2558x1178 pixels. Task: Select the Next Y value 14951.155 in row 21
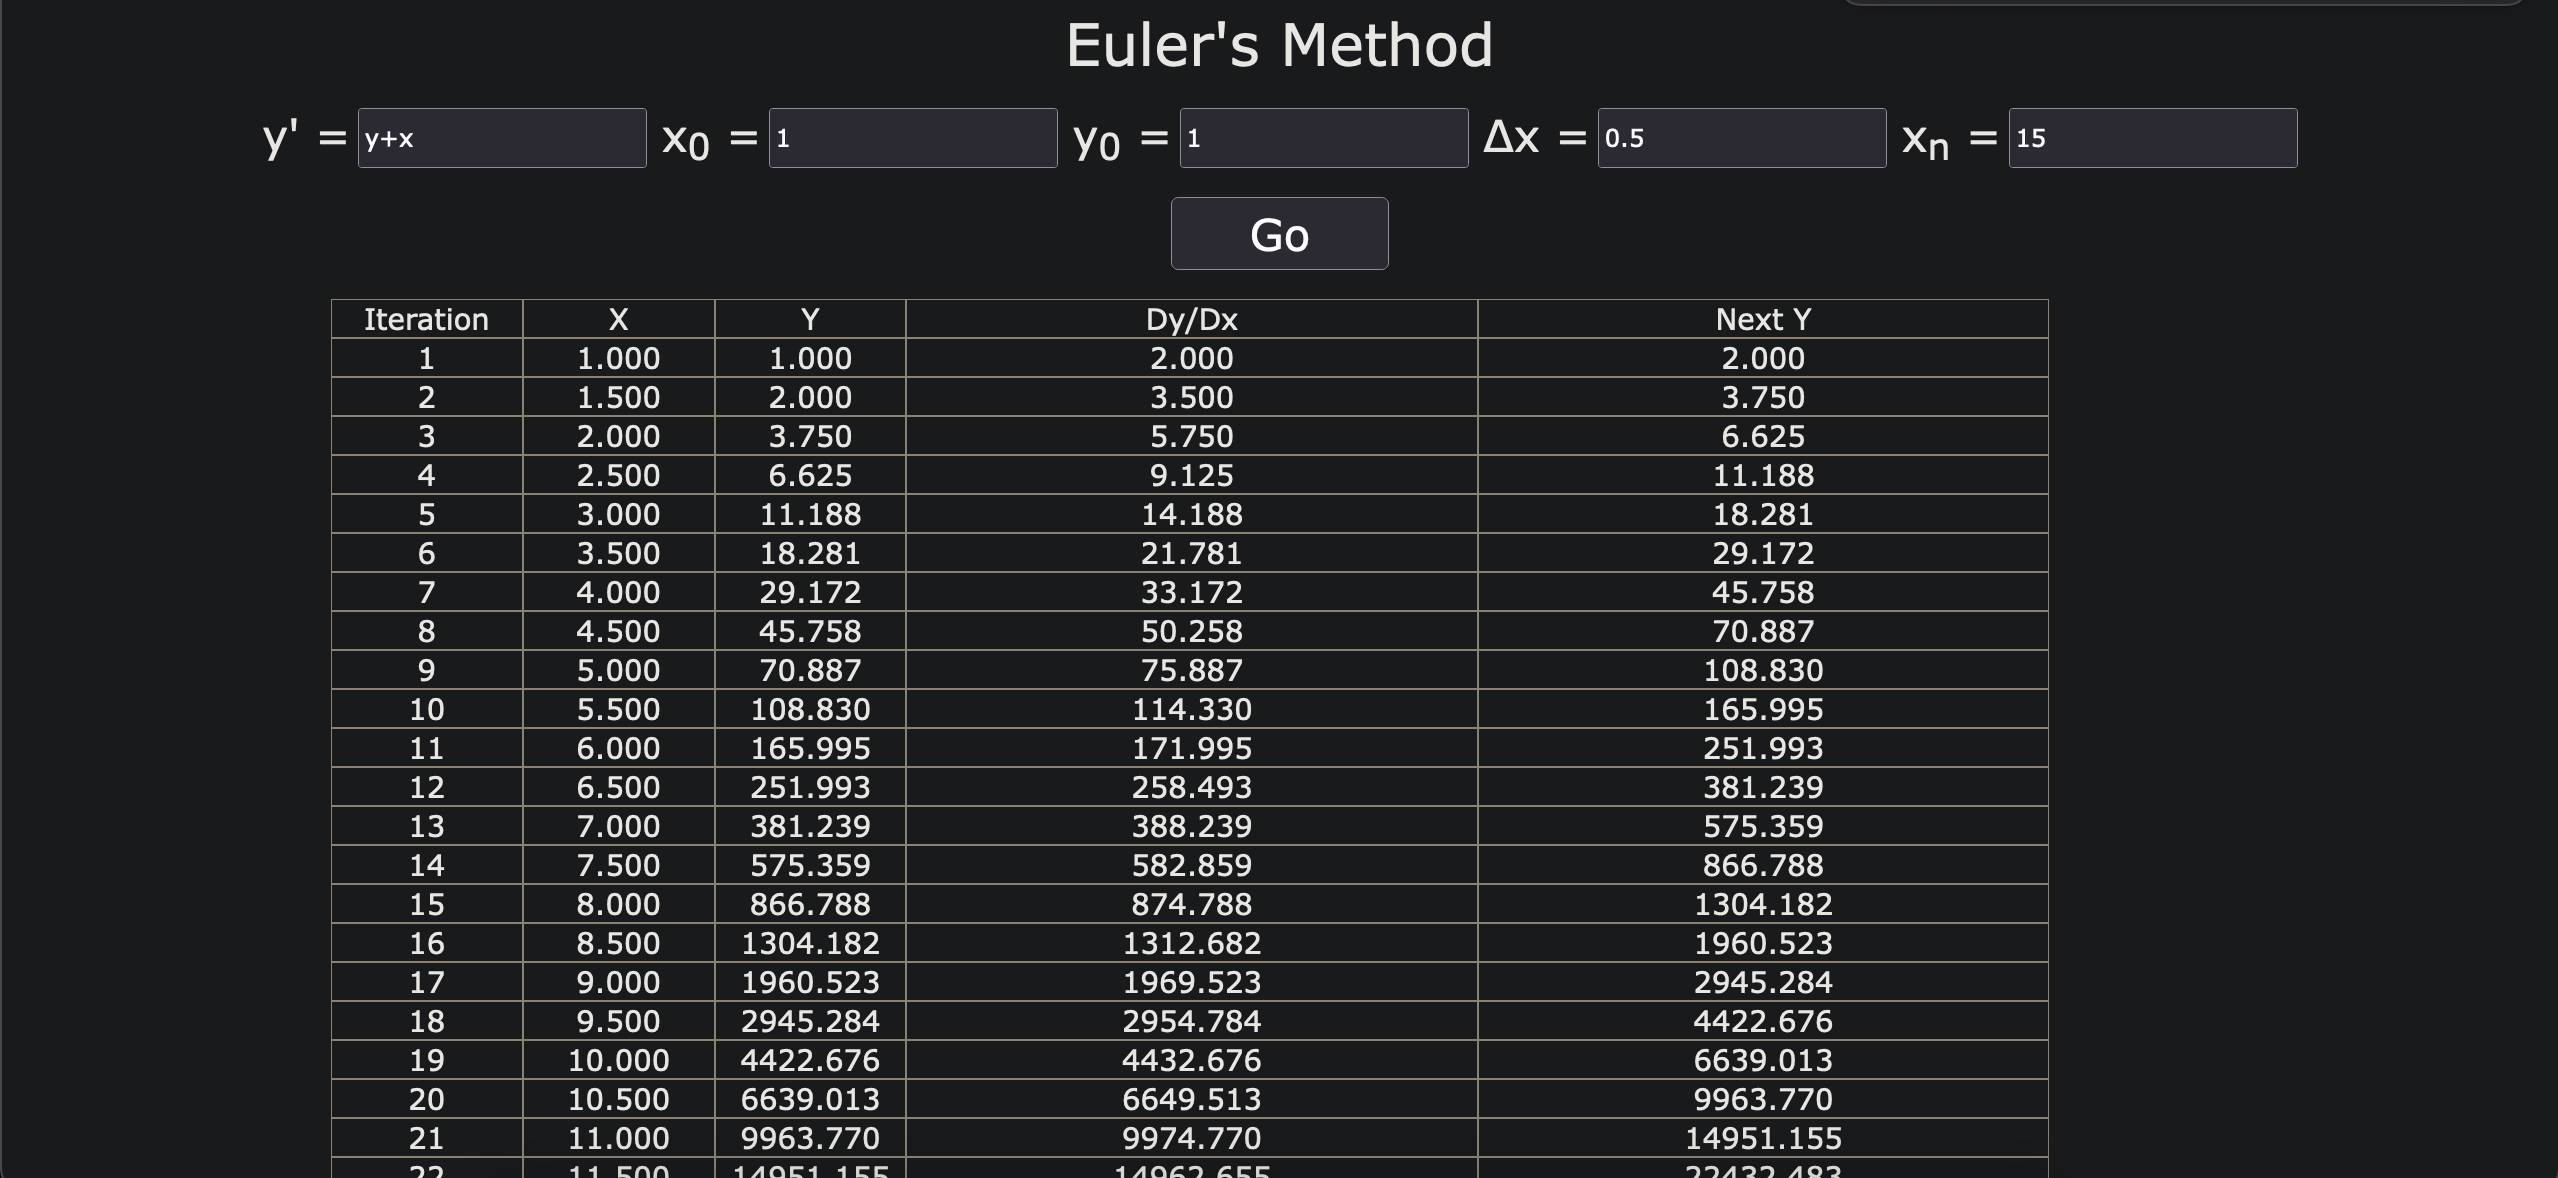(1762, 1138)
